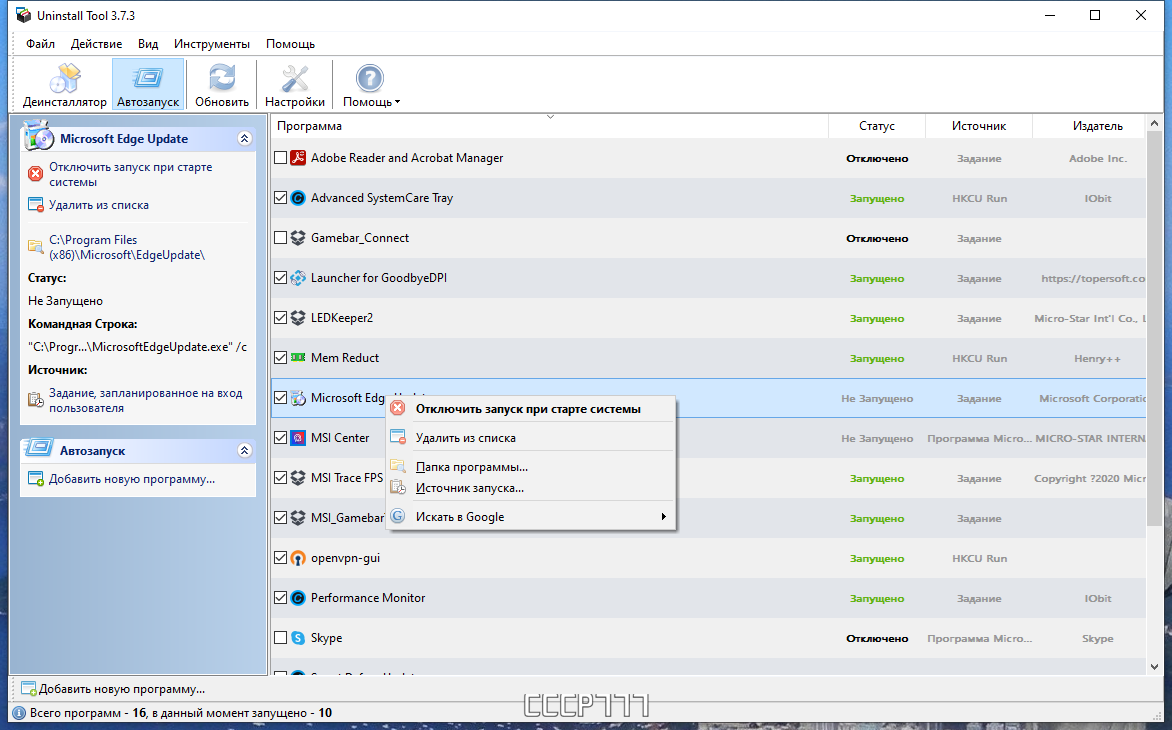Click the Adobe Reader program icon
Image resolution: width=1172 pixels, height=730 pixels.
(298, 158)
